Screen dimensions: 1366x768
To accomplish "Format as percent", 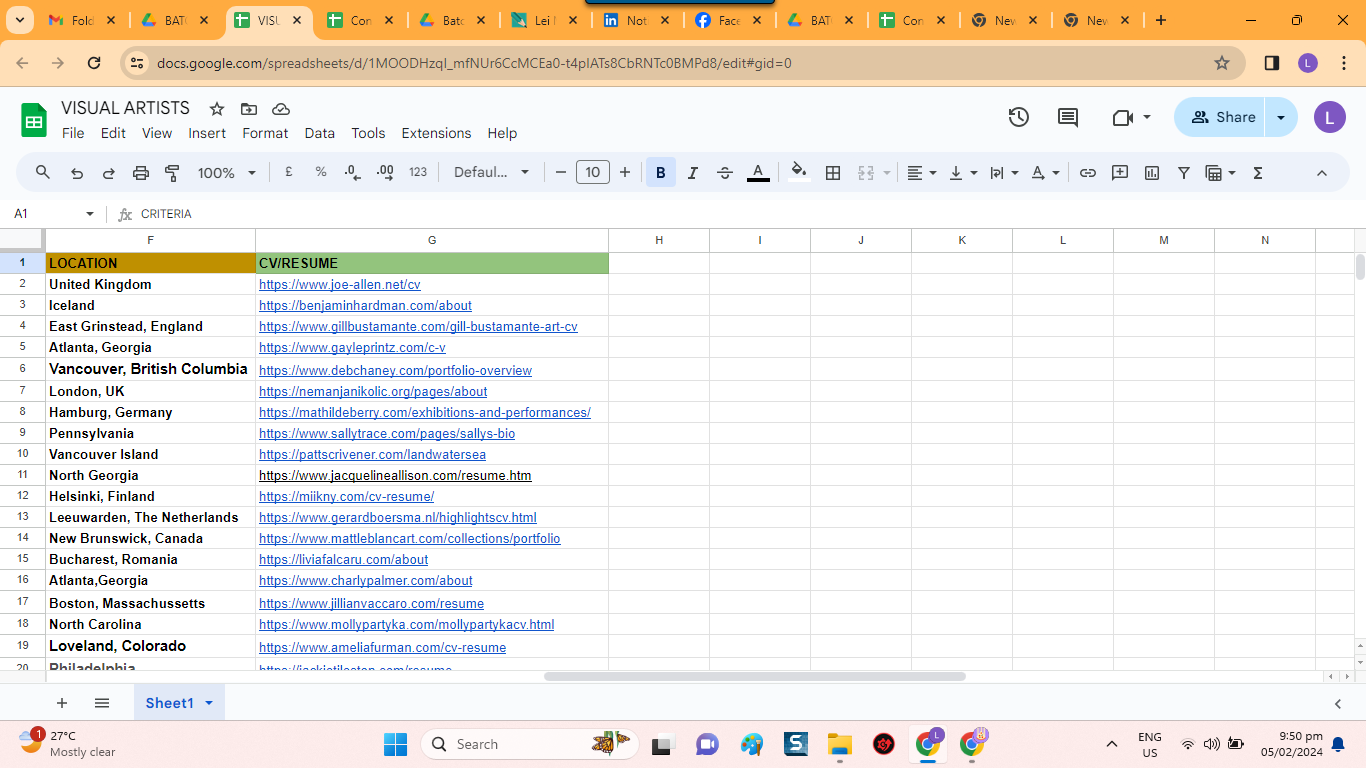I will [321, 172].
